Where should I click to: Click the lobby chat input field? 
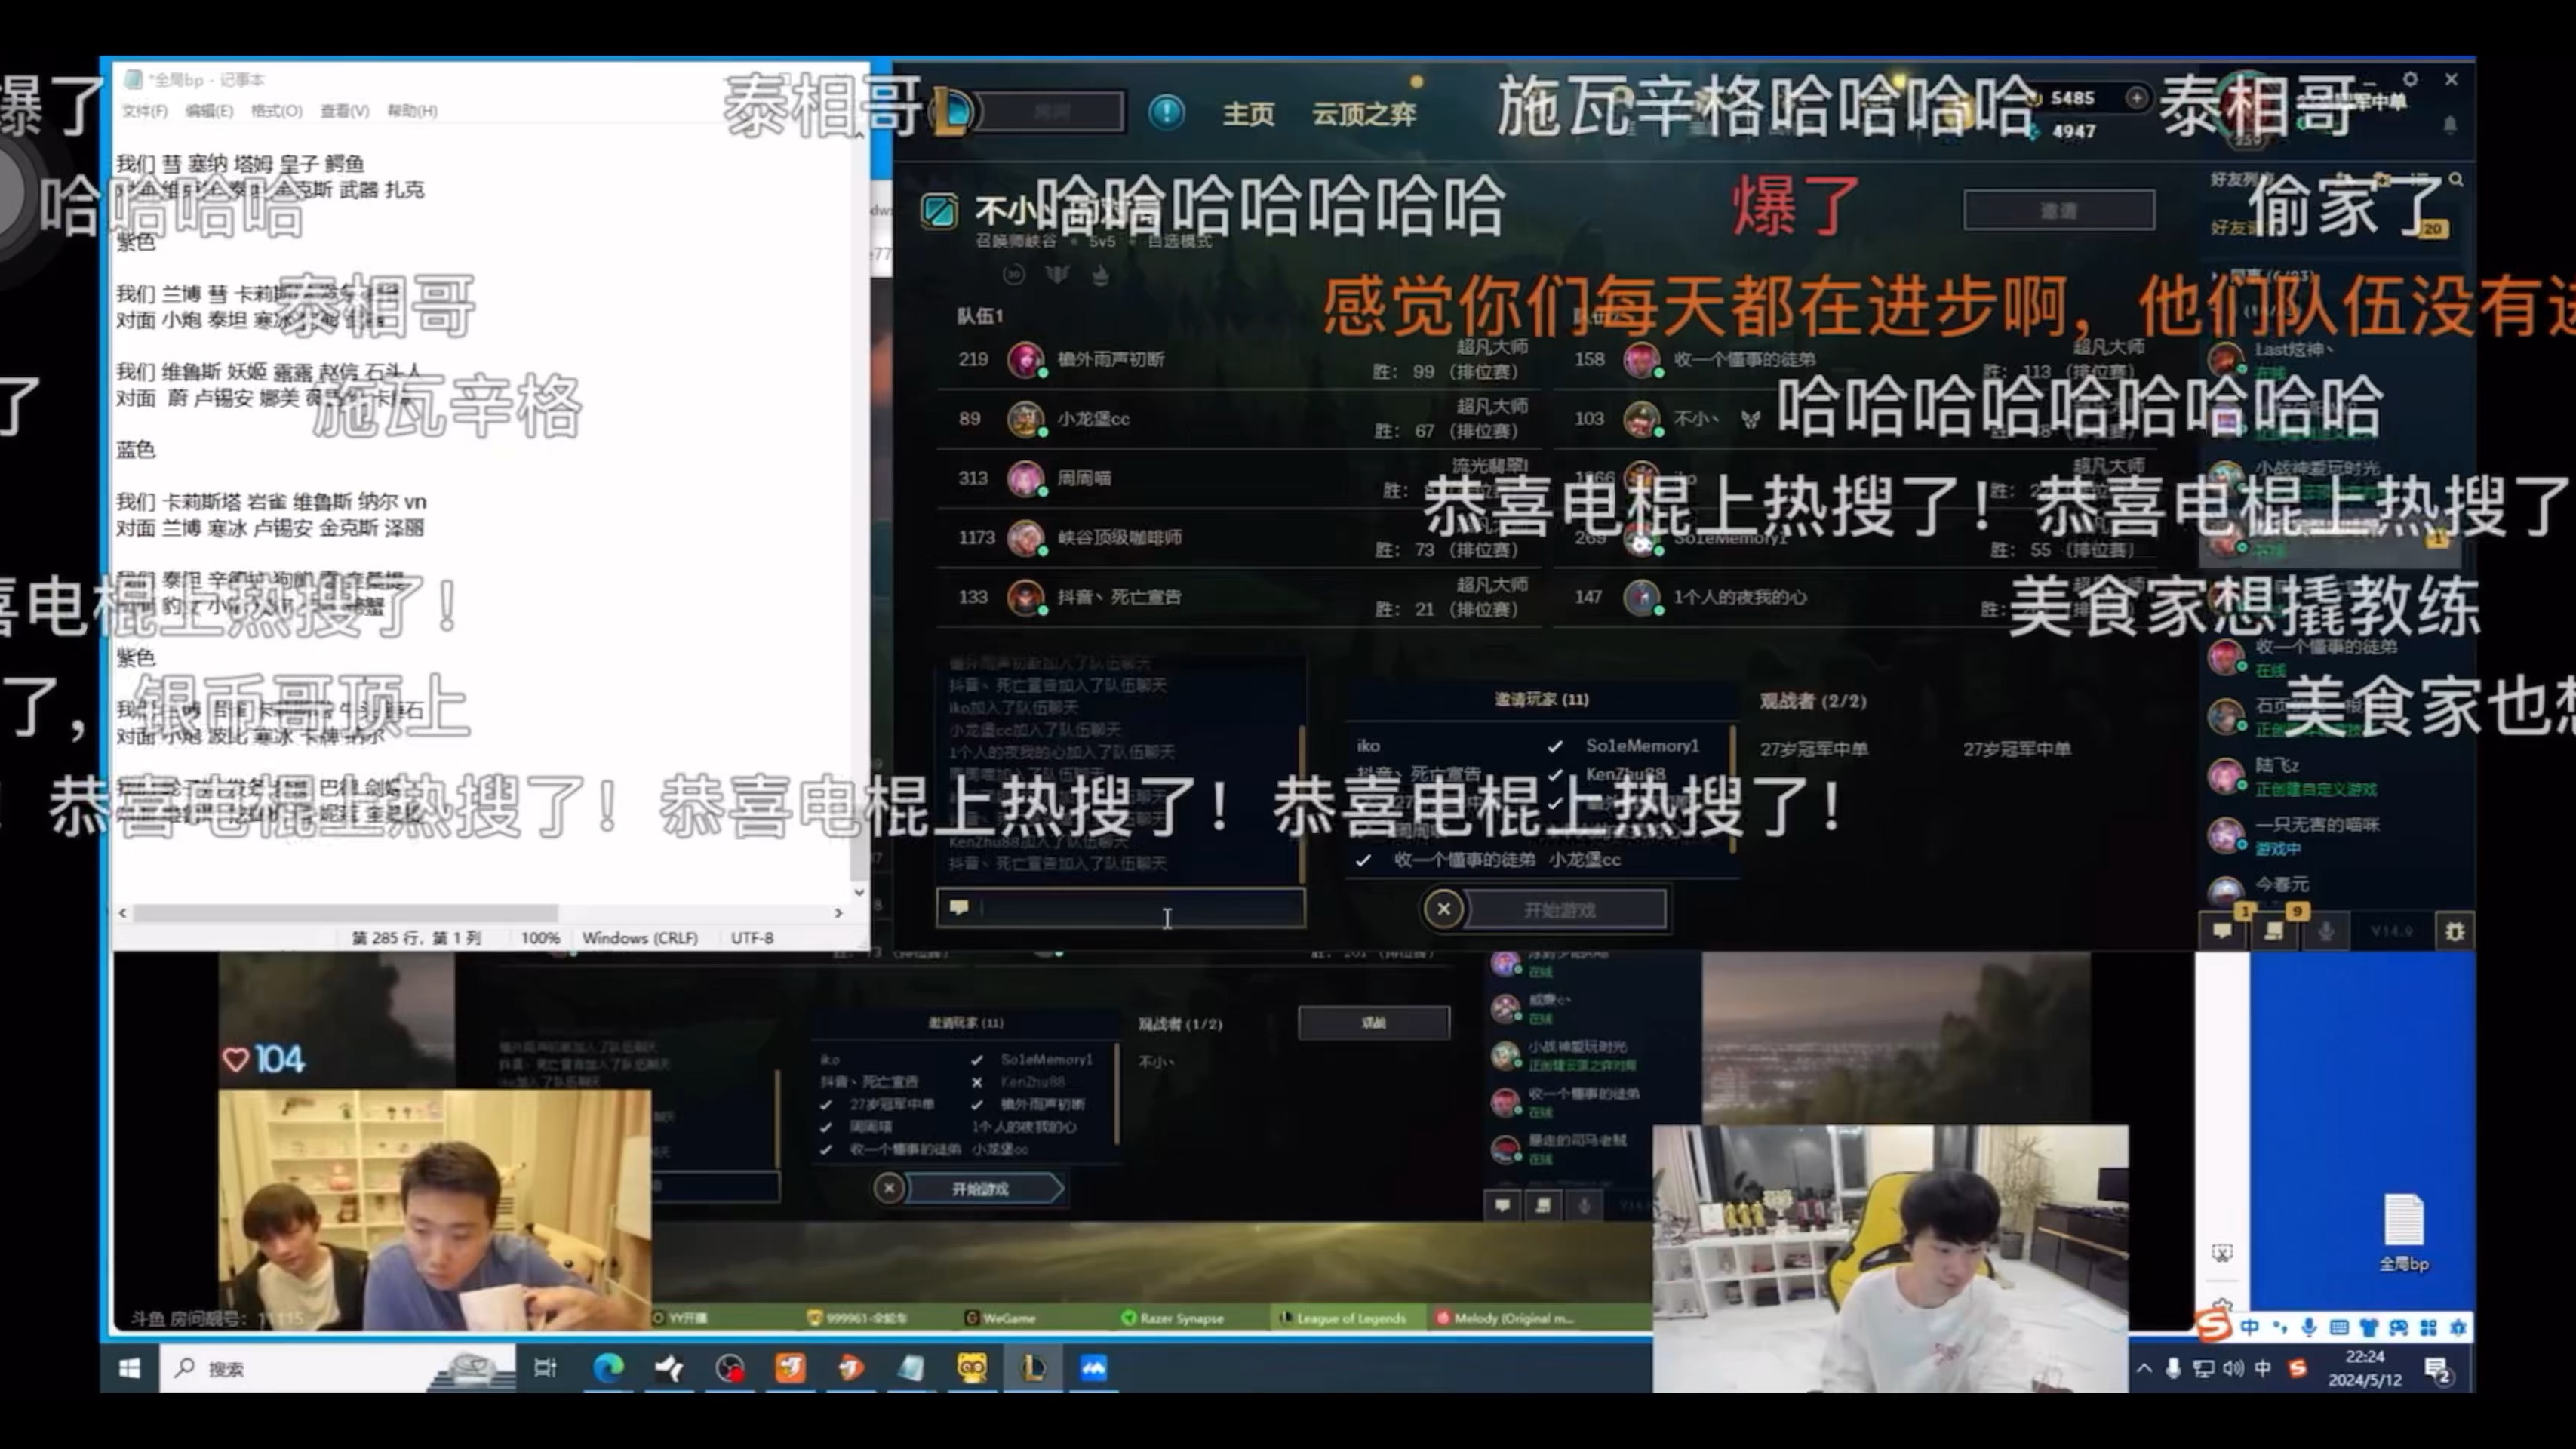point(1120,907)
